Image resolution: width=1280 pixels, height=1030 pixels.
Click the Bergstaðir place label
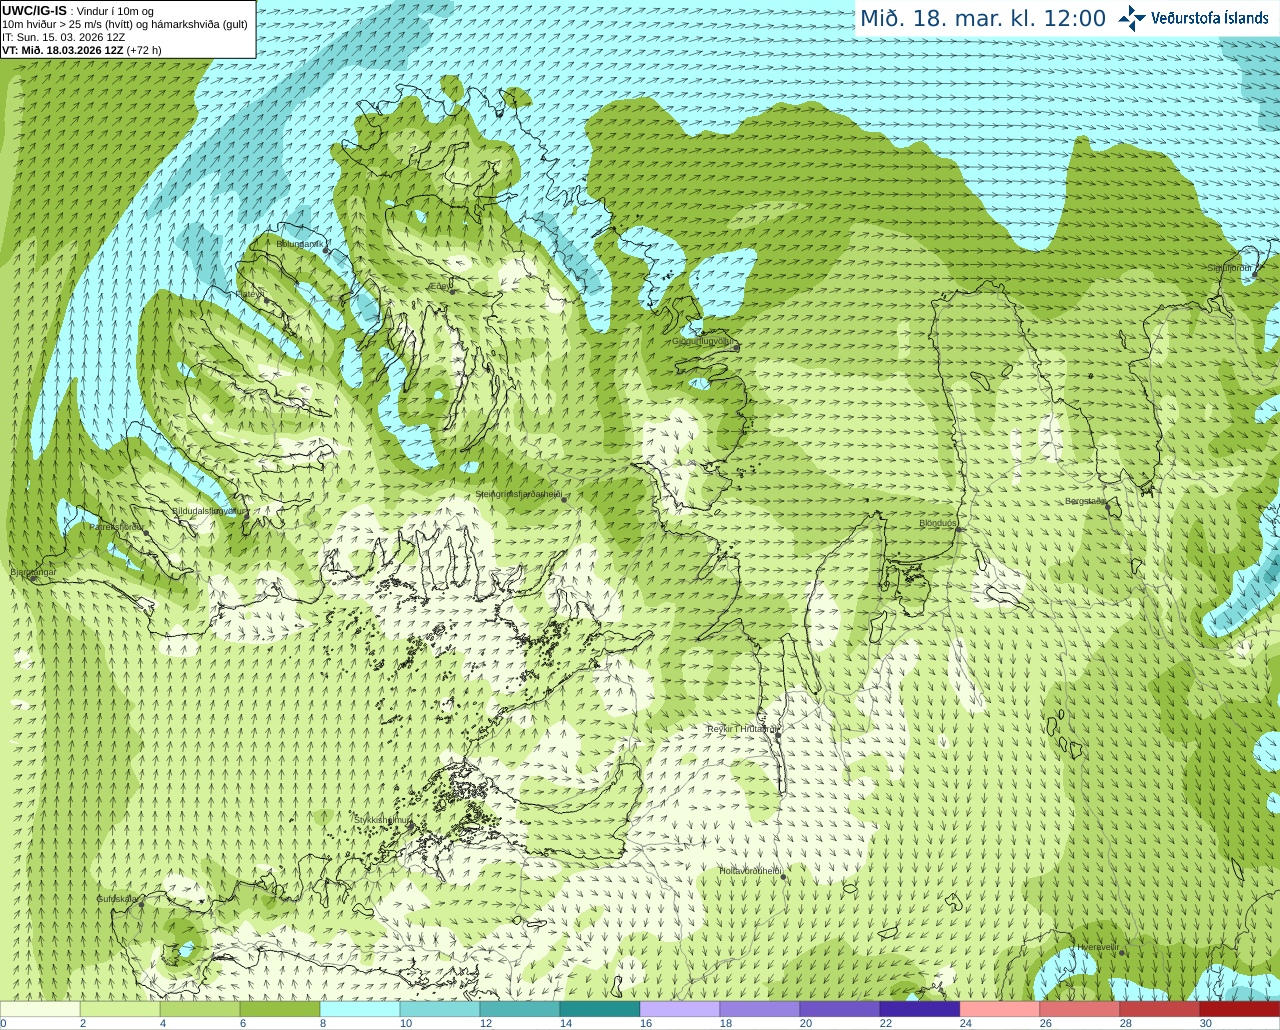[x=1086, y=502]
